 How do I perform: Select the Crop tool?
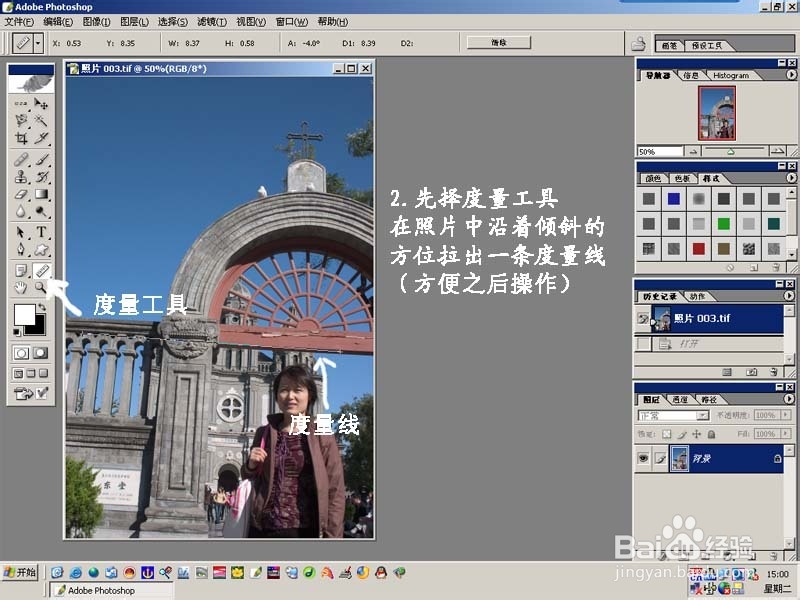point(21,138)
